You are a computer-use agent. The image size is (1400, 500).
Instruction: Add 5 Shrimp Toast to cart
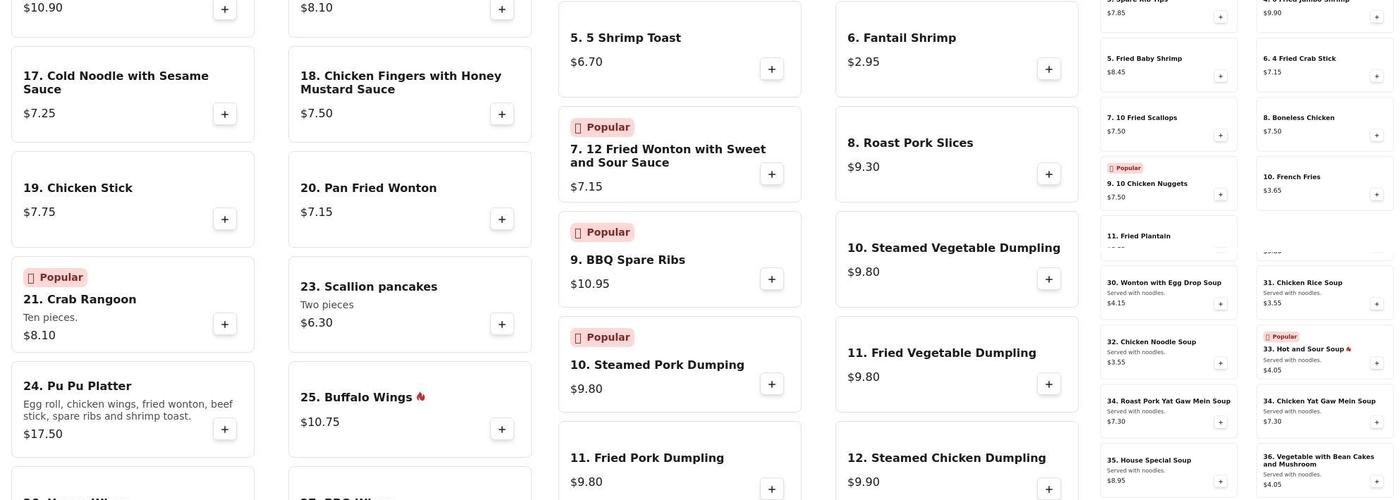[x=772, y=69]
